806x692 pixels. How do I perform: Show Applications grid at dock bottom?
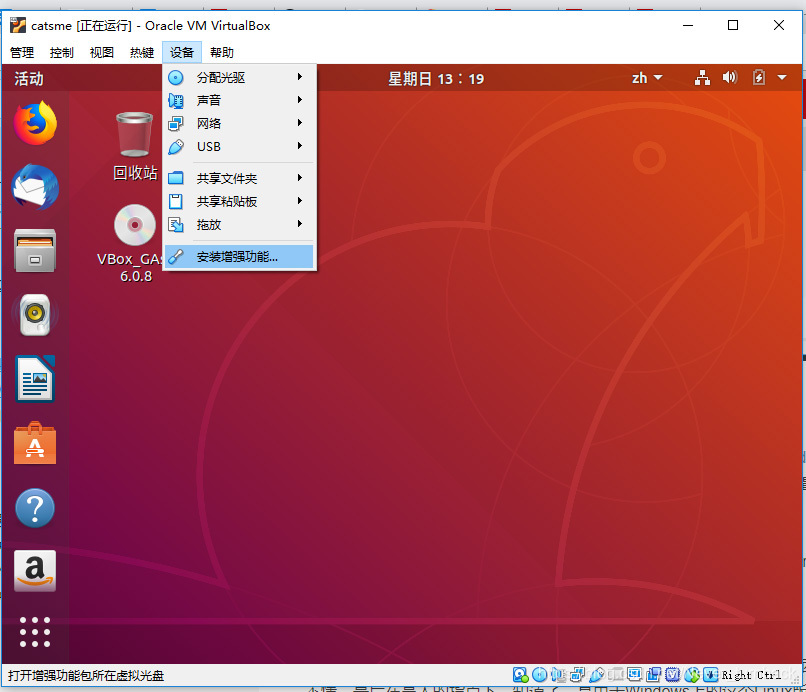[35, 632]
